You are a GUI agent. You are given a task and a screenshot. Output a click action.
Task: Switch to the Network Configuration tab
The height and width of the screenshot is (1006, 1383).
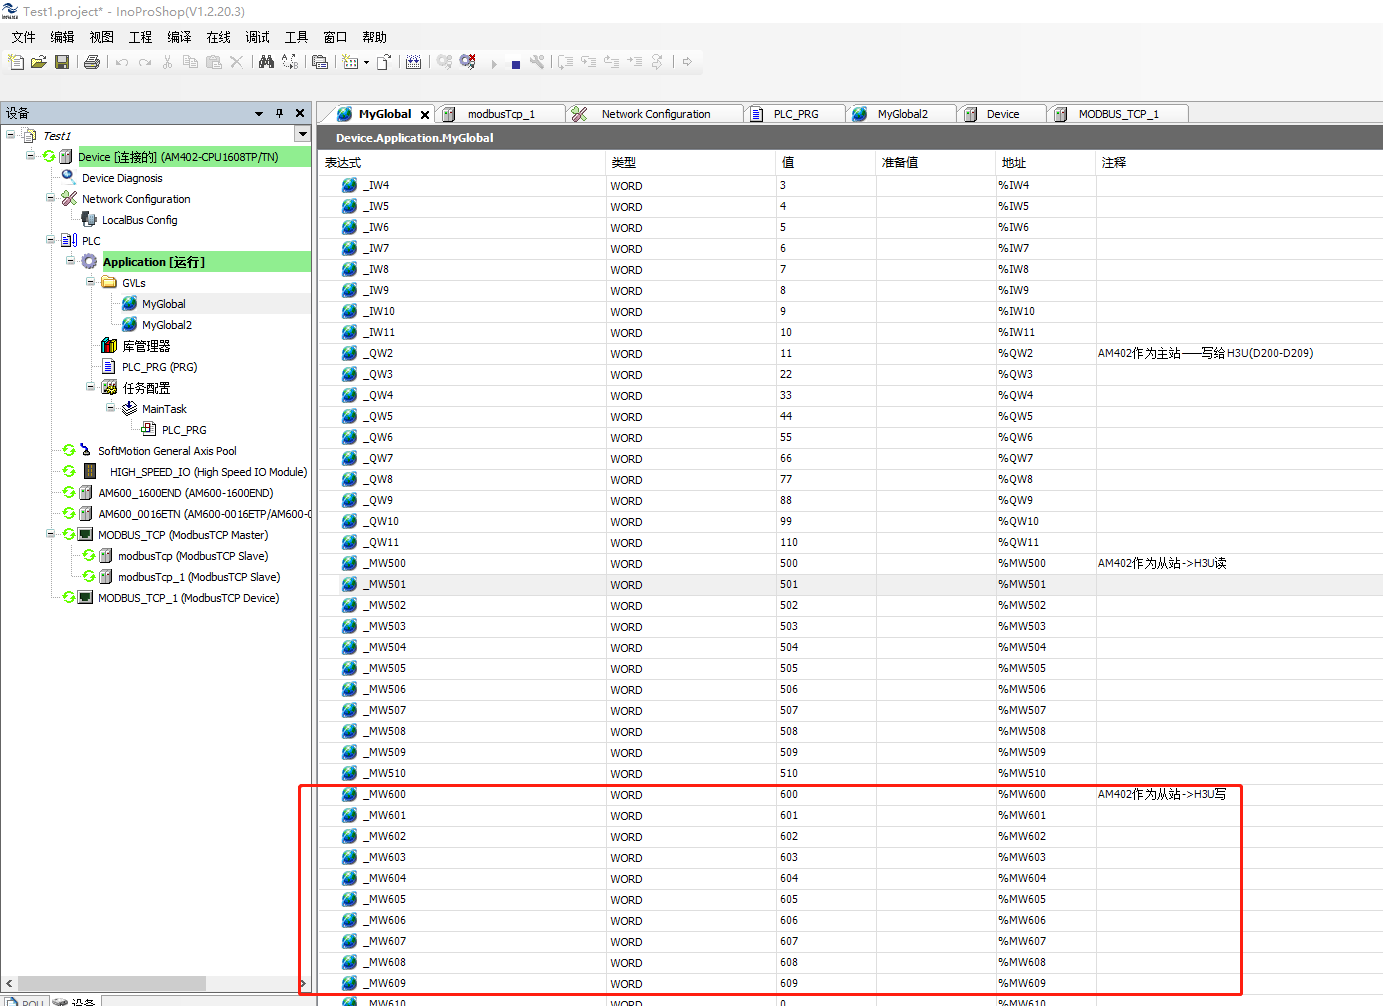click(656, 114)
